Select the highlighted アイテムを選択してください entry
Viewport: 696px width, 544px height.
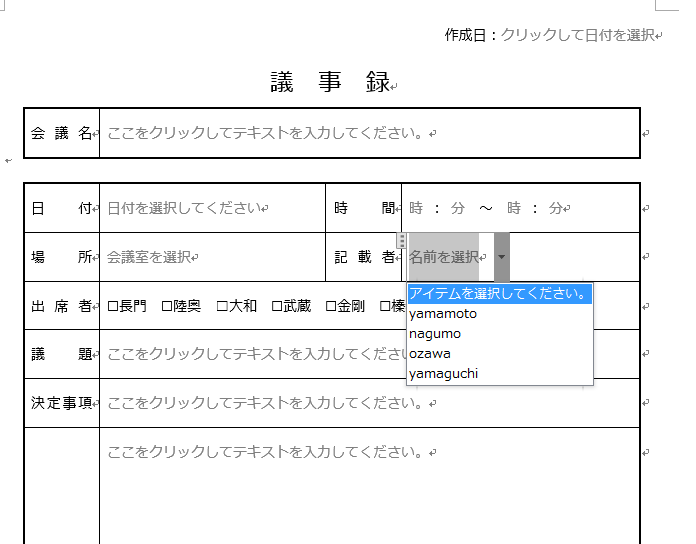click(499, 294)
